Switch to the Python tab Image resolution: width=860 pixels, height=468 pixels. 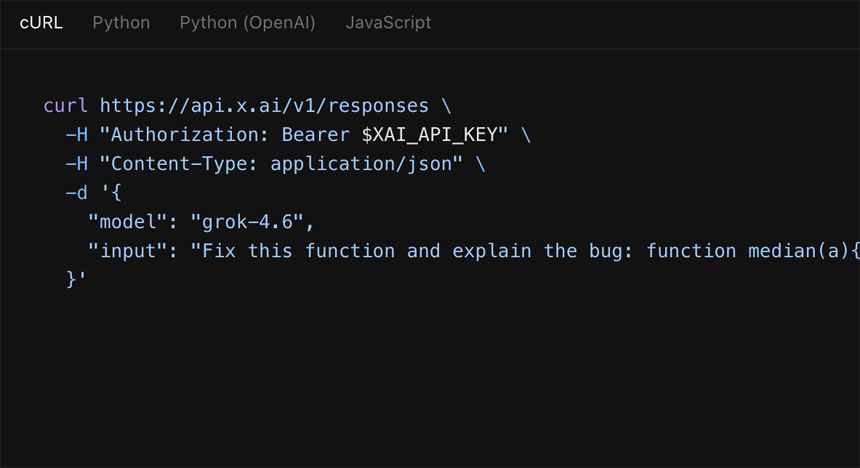point(121,22)
